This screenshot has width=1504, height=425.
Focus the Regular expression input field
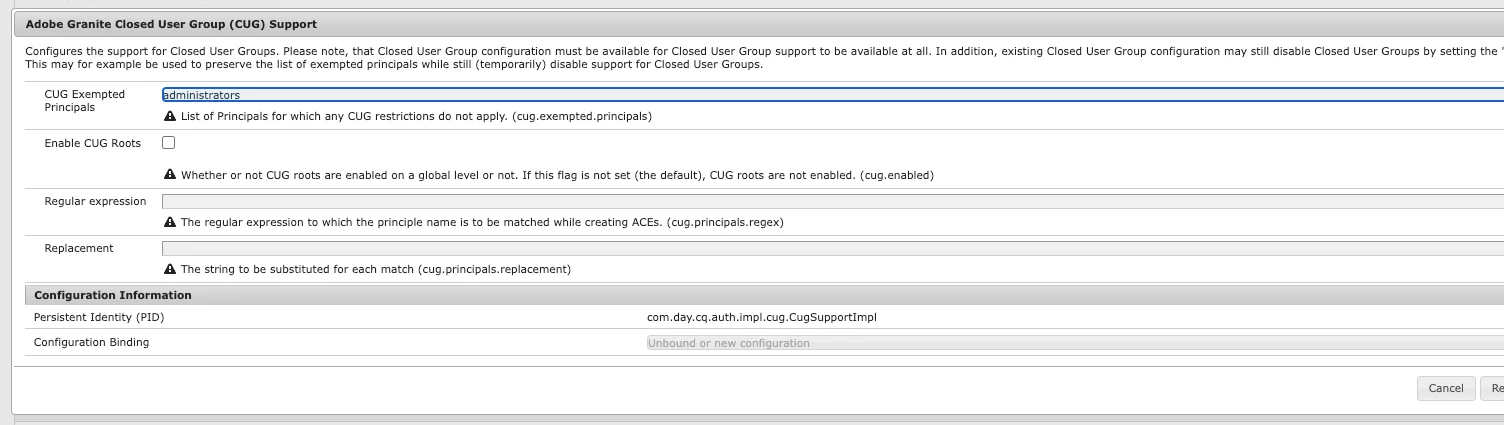point(833,201)
